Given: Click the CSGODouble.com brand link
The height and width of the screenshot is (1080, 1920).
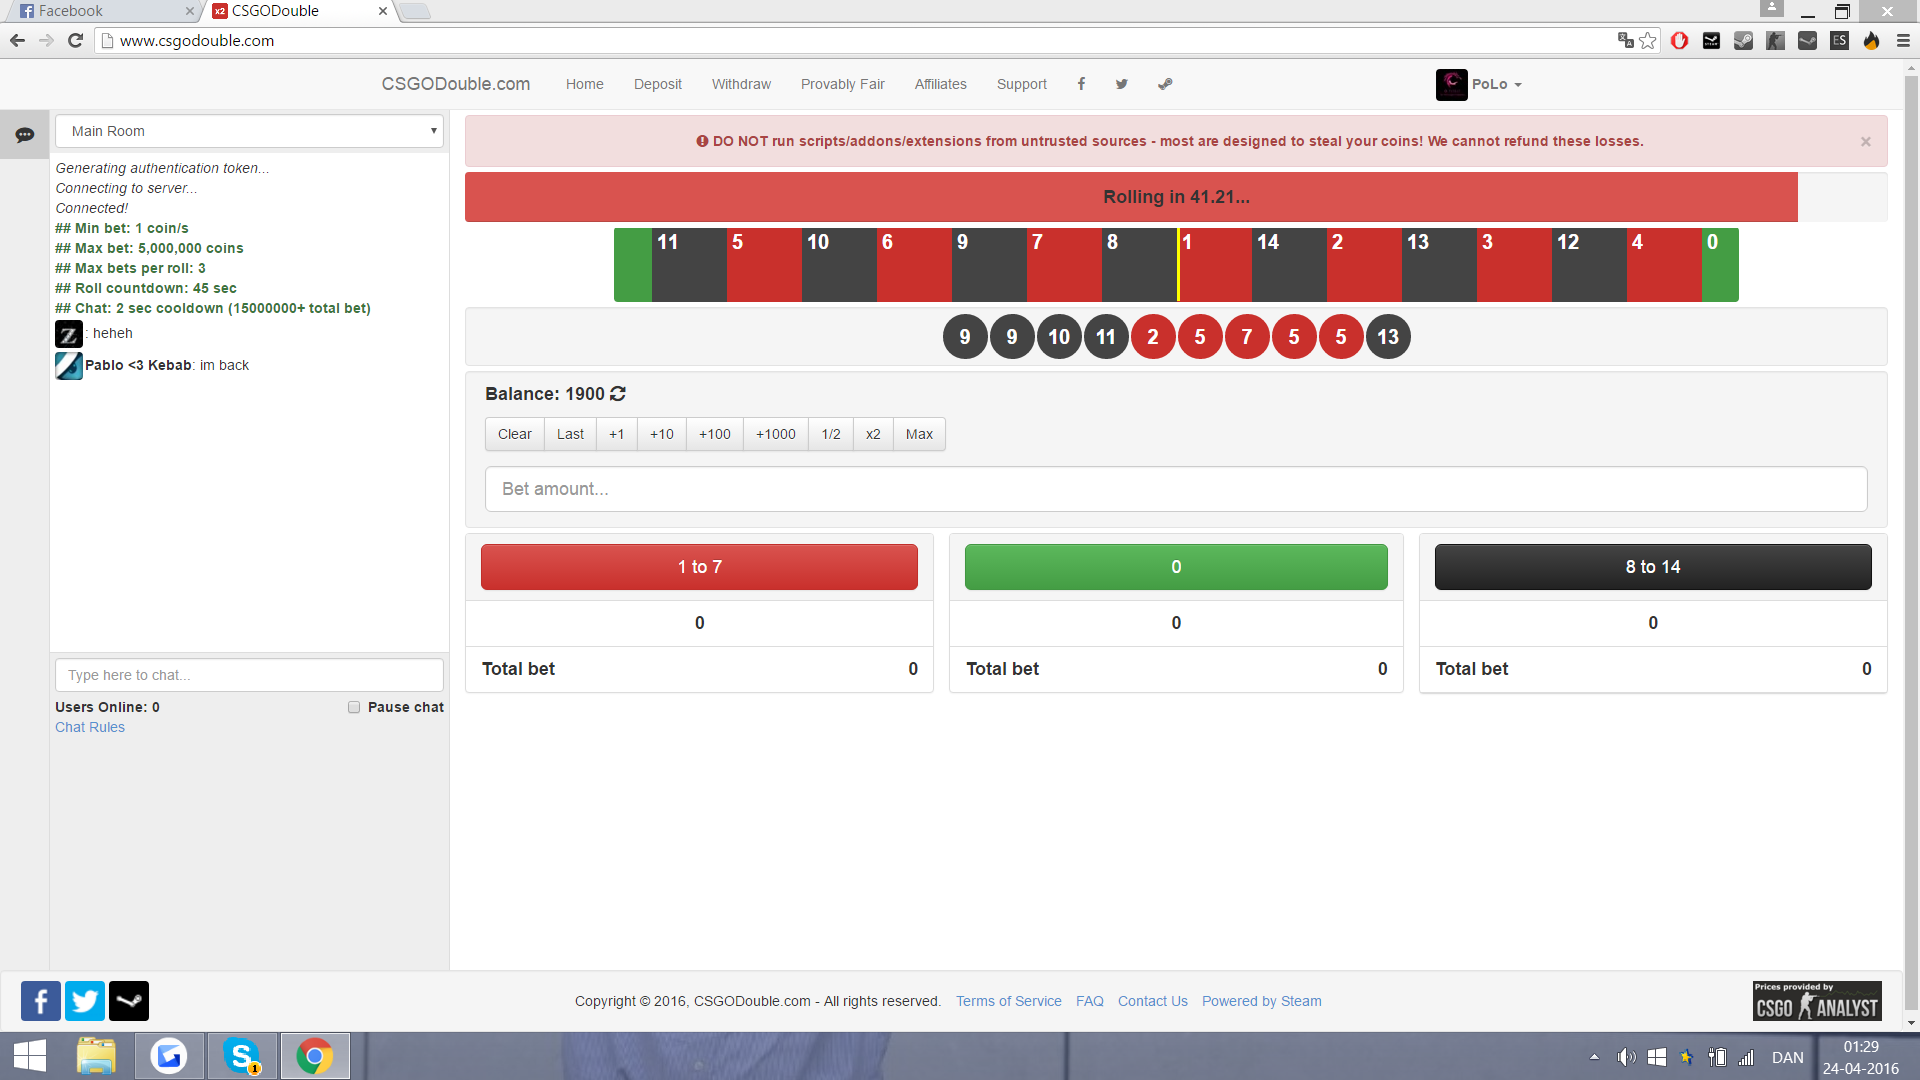Looking at the screenshot, I should tap(456, 84).
